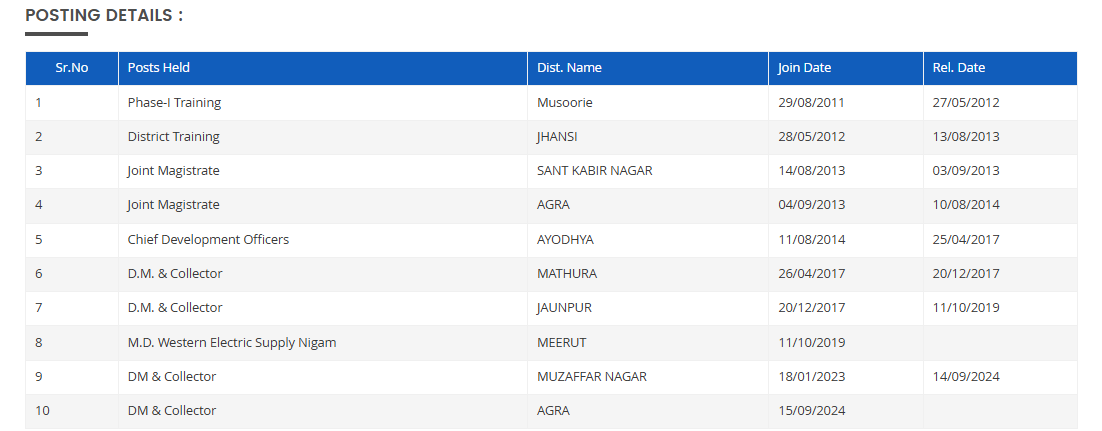The height and width of the screenshot is (431, 1102).
Task: Click the Chief Development Officers post
Action: (x=208, y=240)
